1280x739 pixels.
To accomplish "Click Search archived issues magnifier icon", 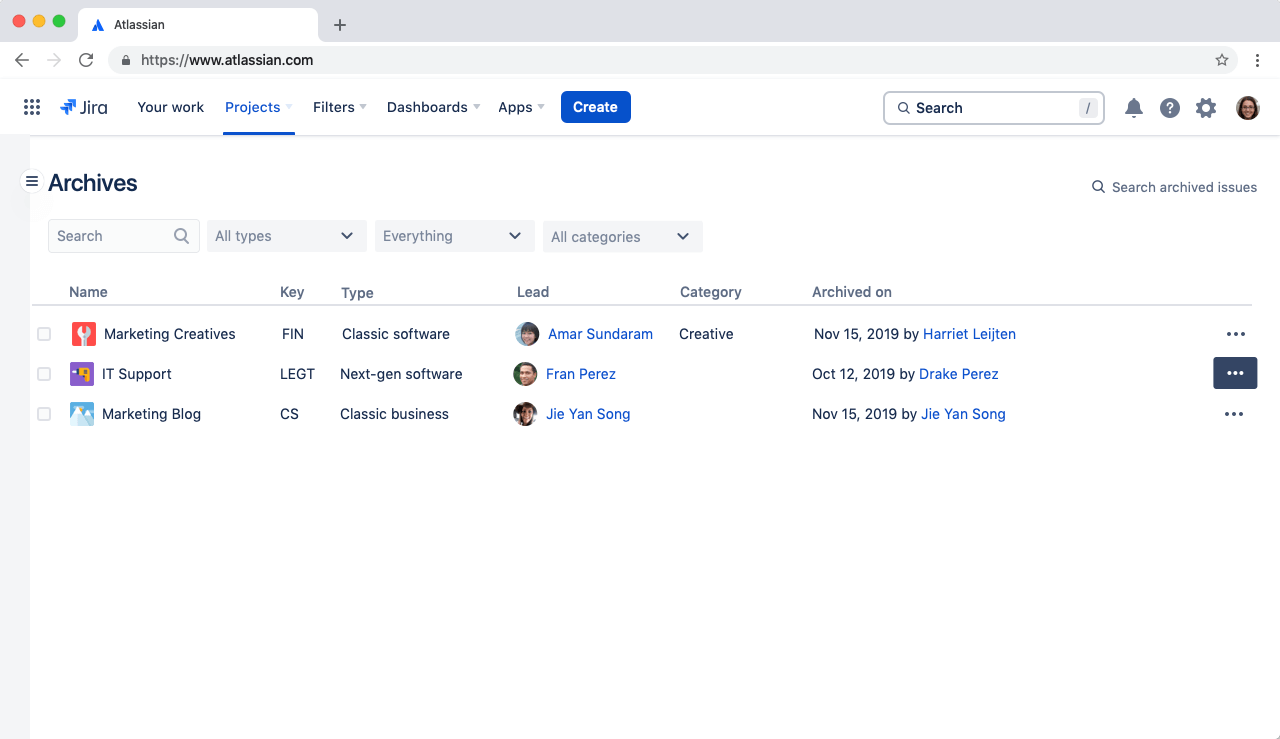I will 1098,187.
